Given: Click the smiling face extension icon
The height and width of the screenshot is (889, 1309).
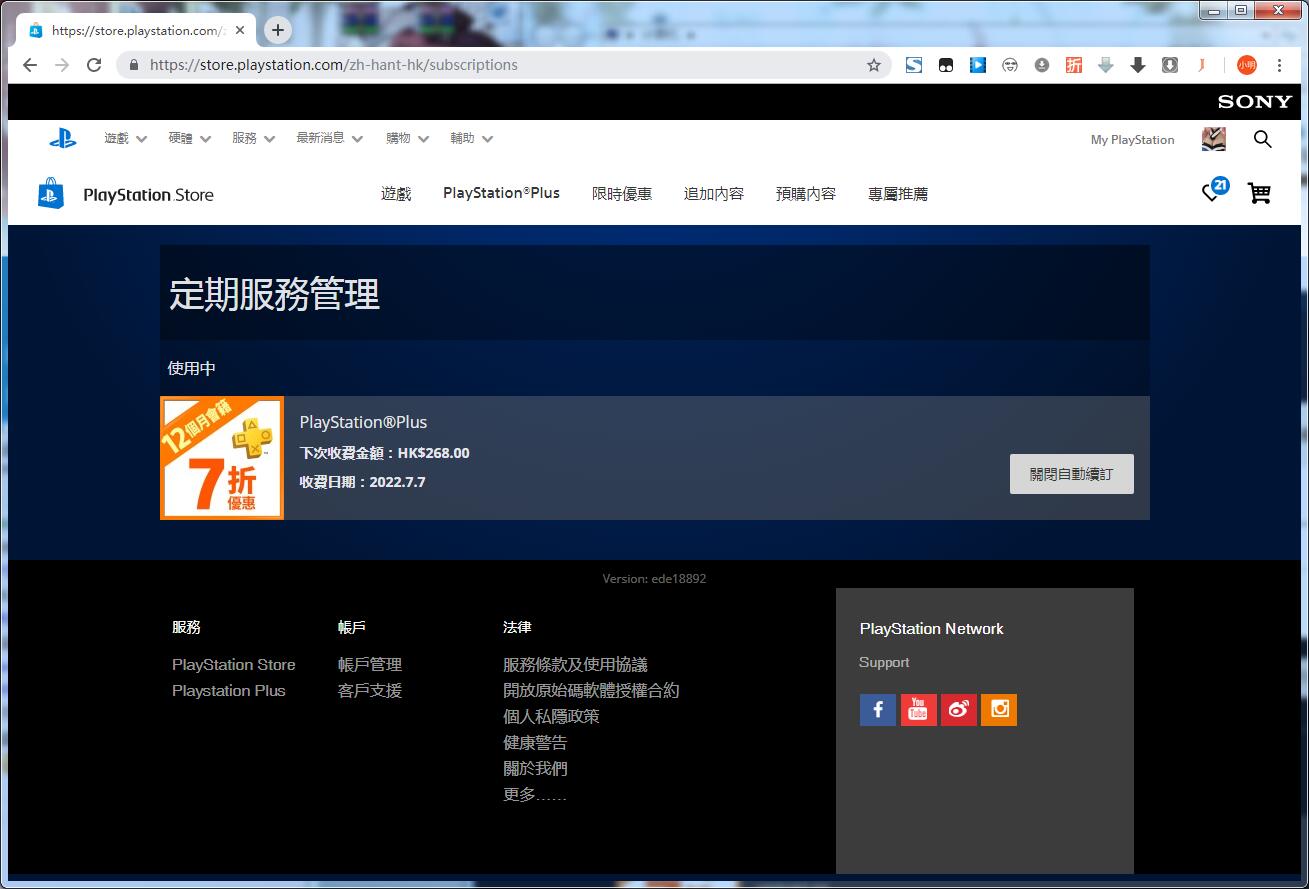Looking at the screenshot, I should (x=1010, y=65).
